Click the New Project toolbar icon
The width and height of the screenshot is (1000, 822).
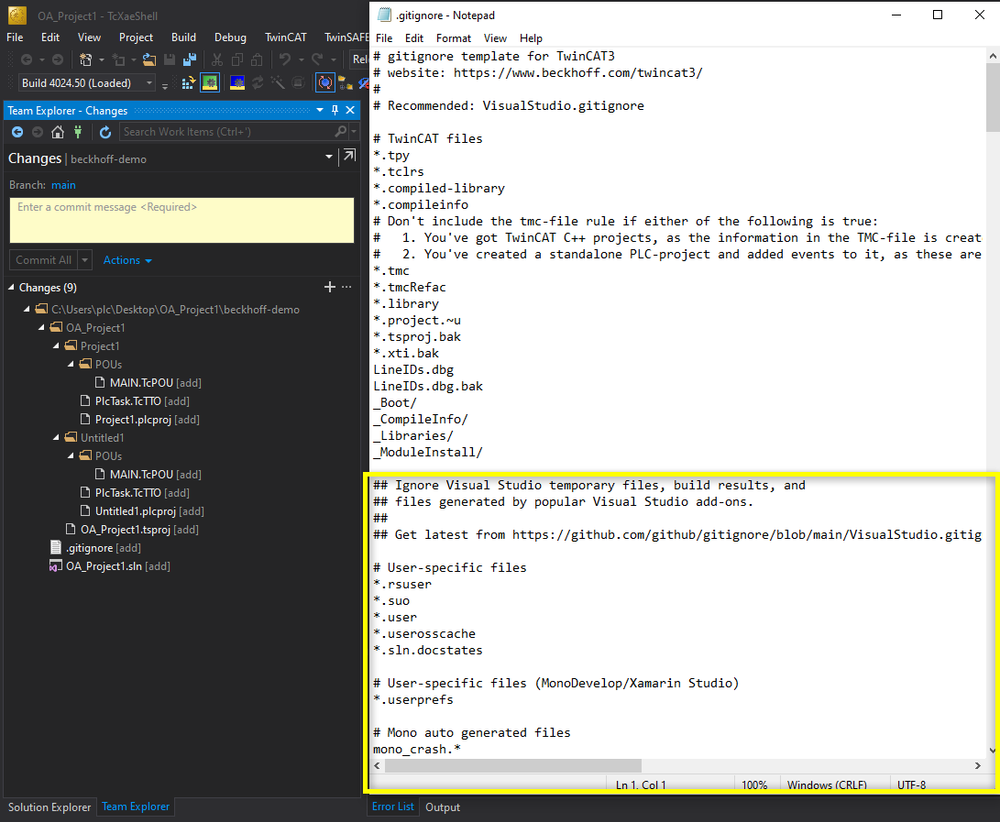85,60
